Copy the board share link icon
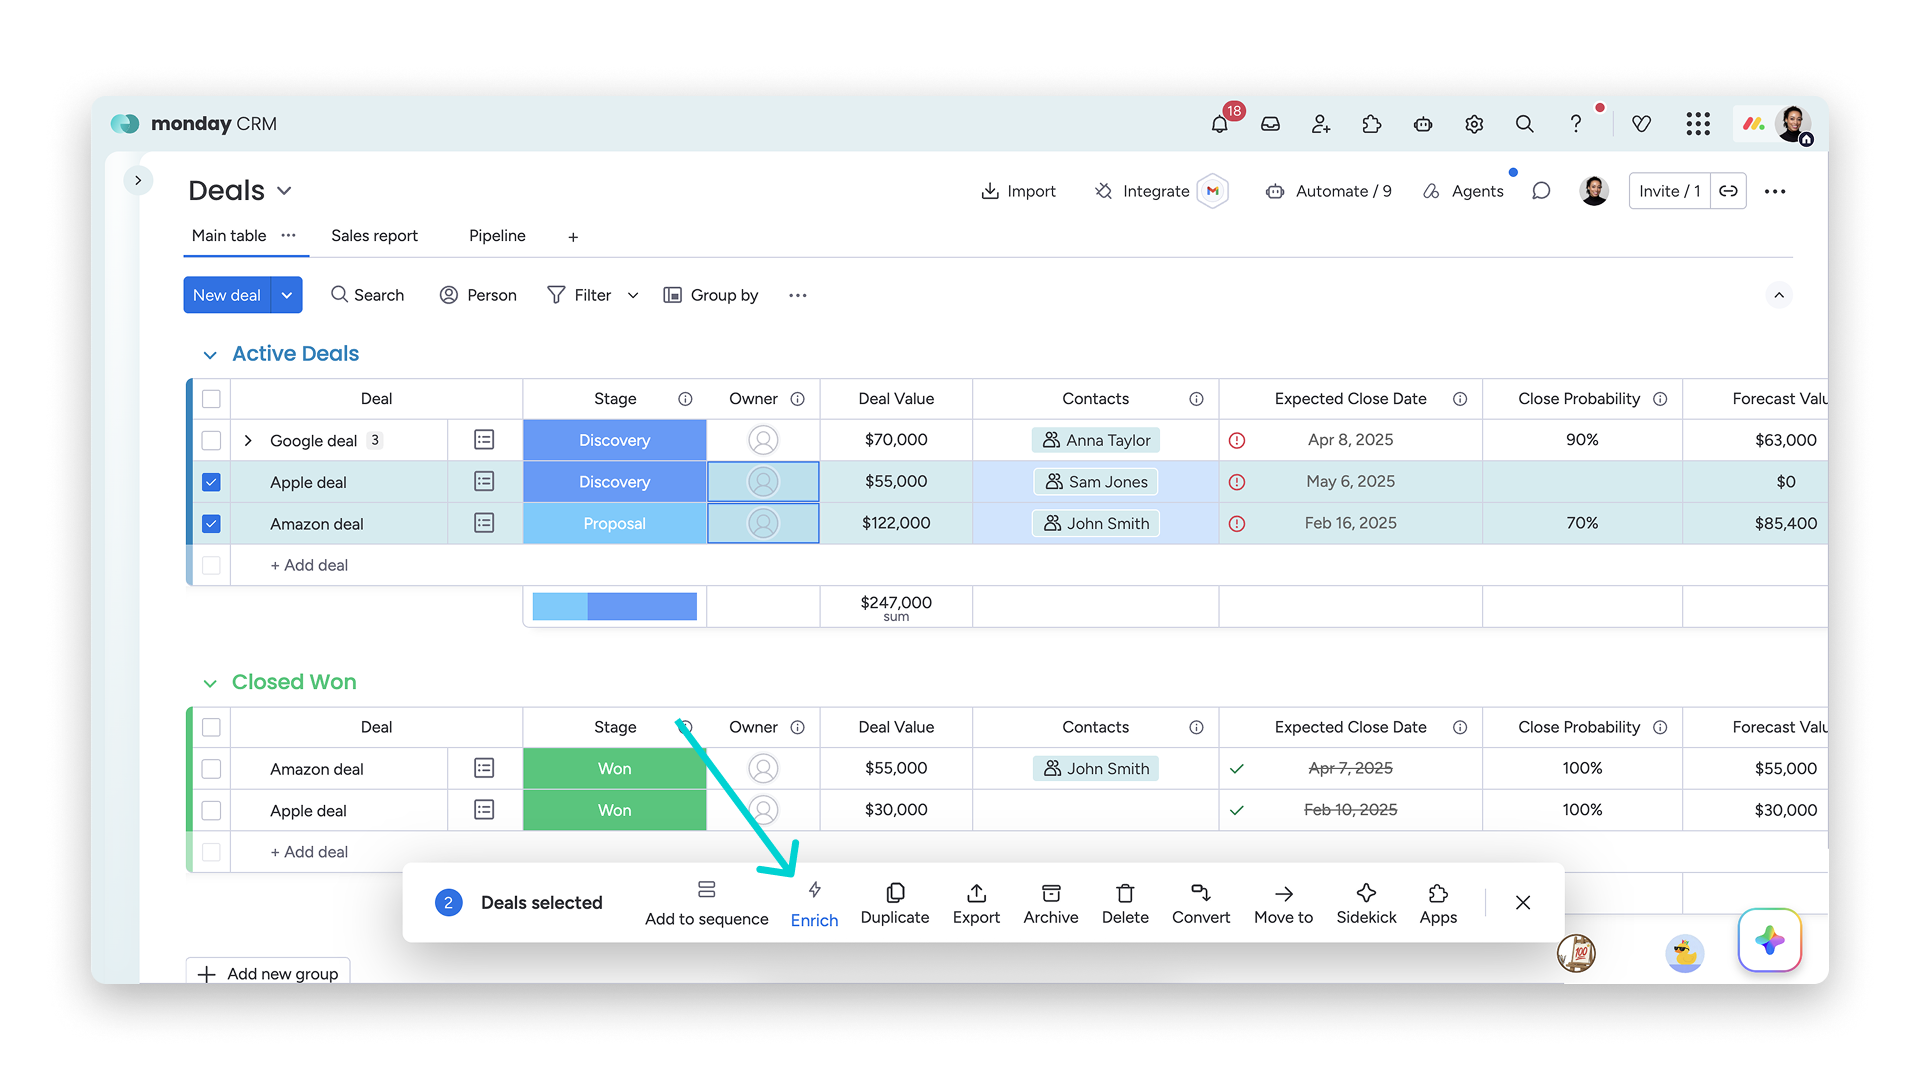 [1728, 191]
